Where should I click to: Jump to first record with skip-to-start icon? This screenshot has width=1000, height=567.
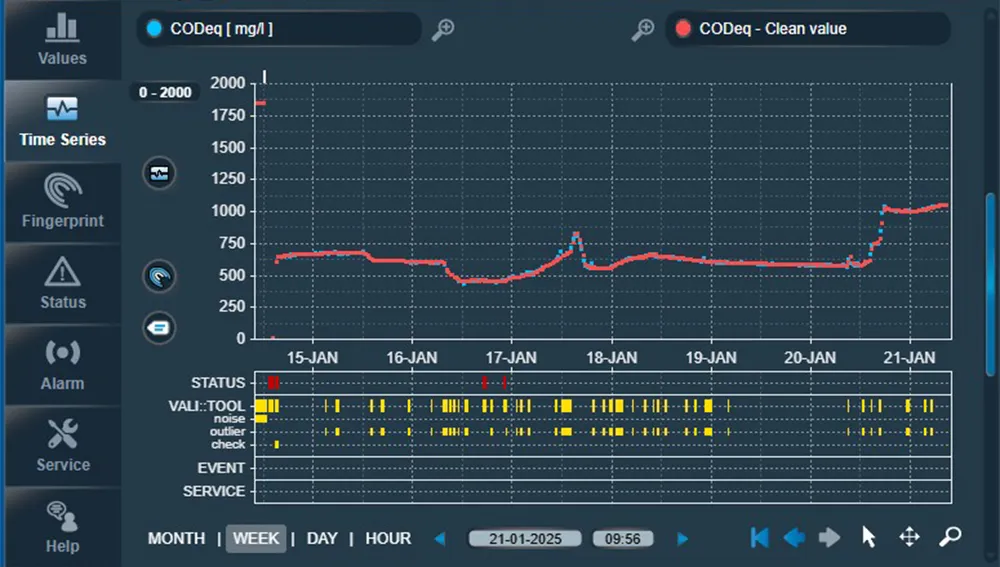[760, 538]
